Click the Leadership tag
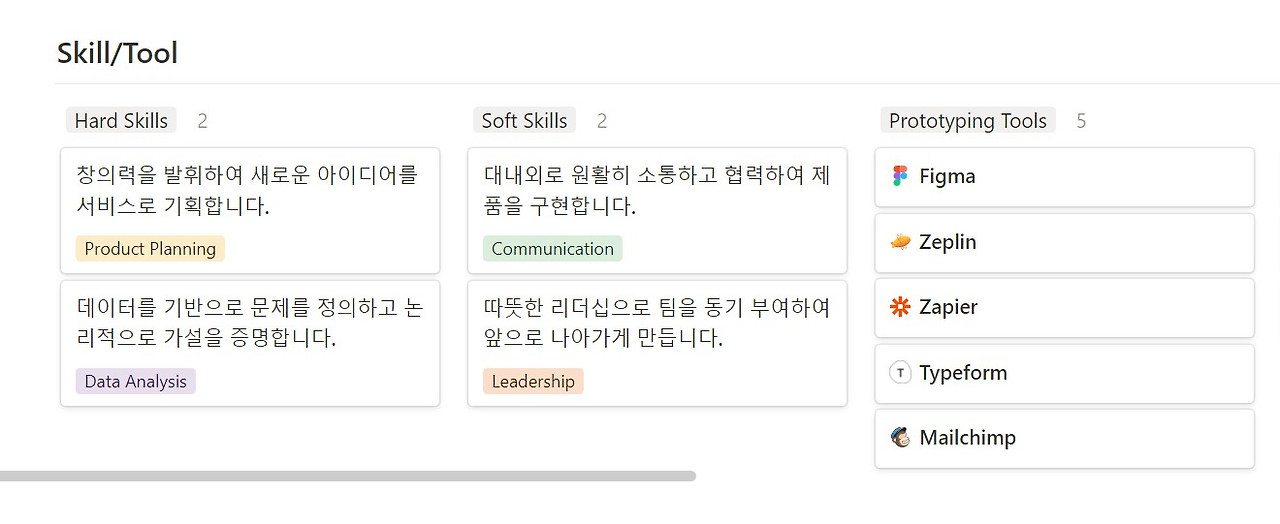Image resolution: width=1280 pixels, height=524 pixels. point(533,381)
